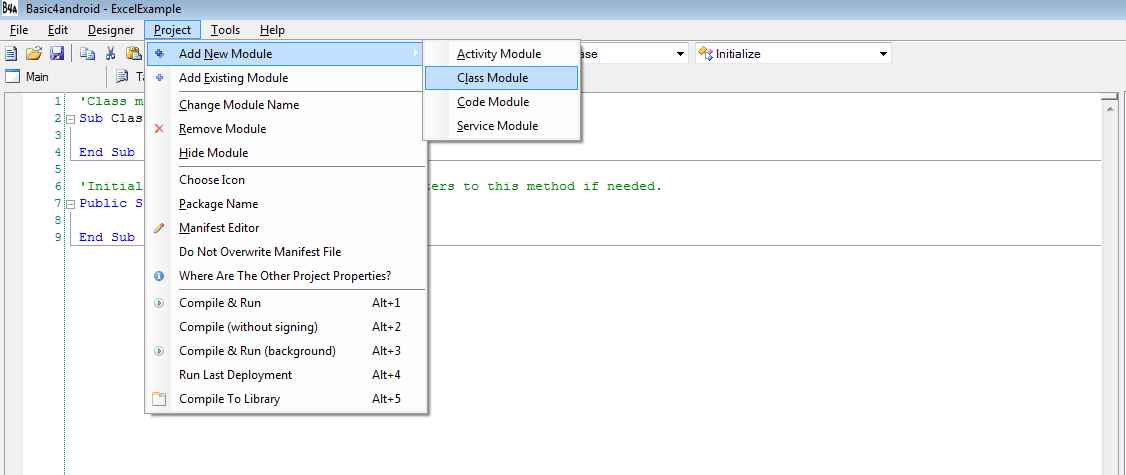This screenshot has width=1126, height=475.
Task: Open Where Are The Other Project Properties
Action: pyautogui.click(x=285, y=276)
